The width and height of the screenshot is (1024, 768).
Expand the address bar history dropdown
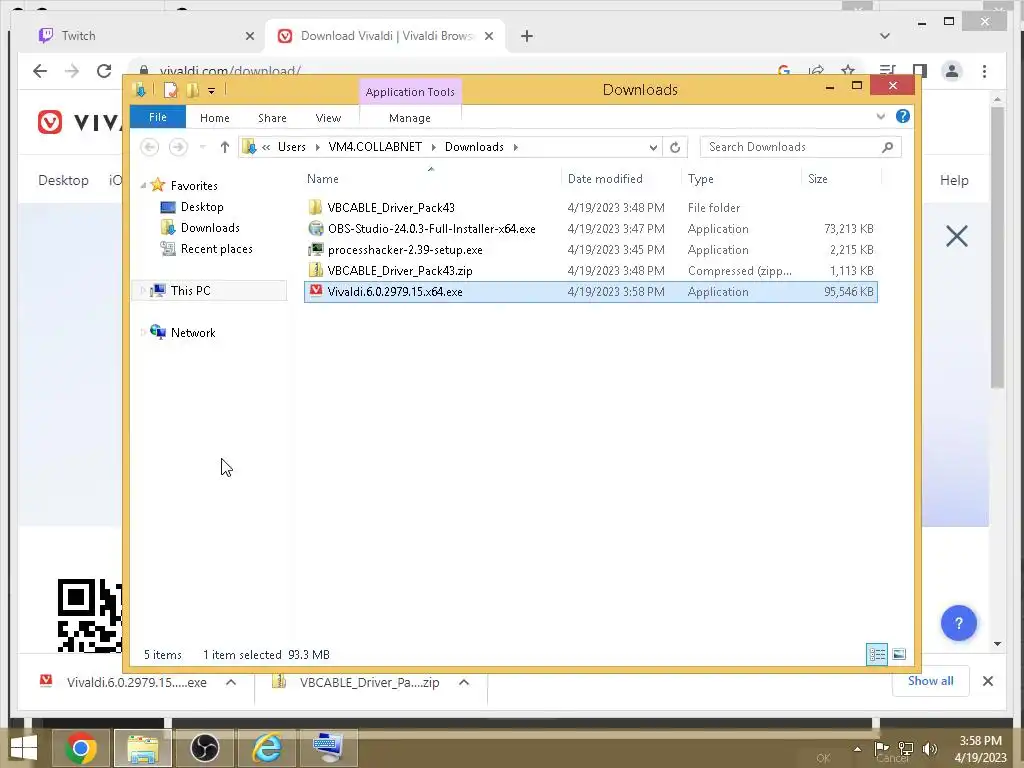(x=652, y=148)
